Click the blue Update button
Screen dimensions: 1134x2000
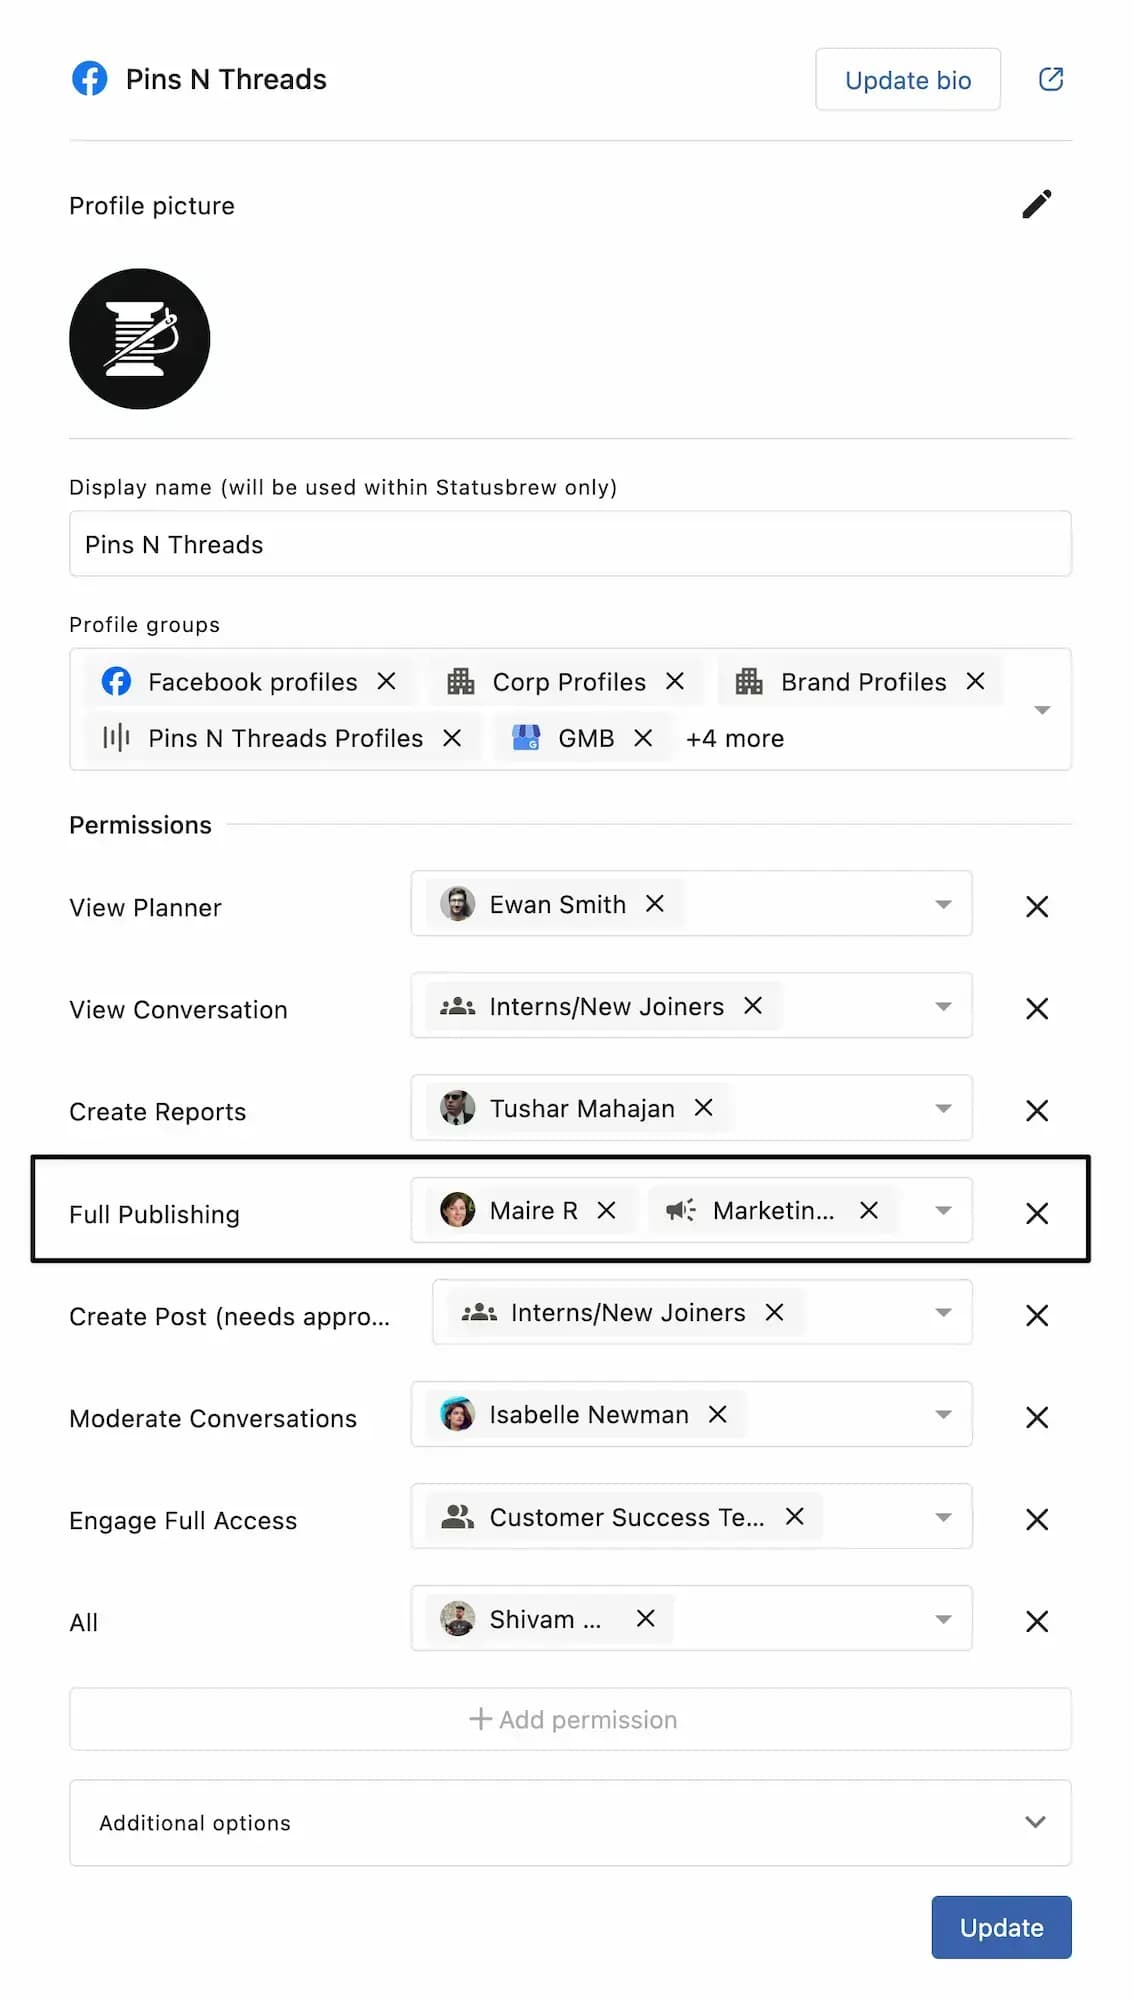click(1001, 1927)
